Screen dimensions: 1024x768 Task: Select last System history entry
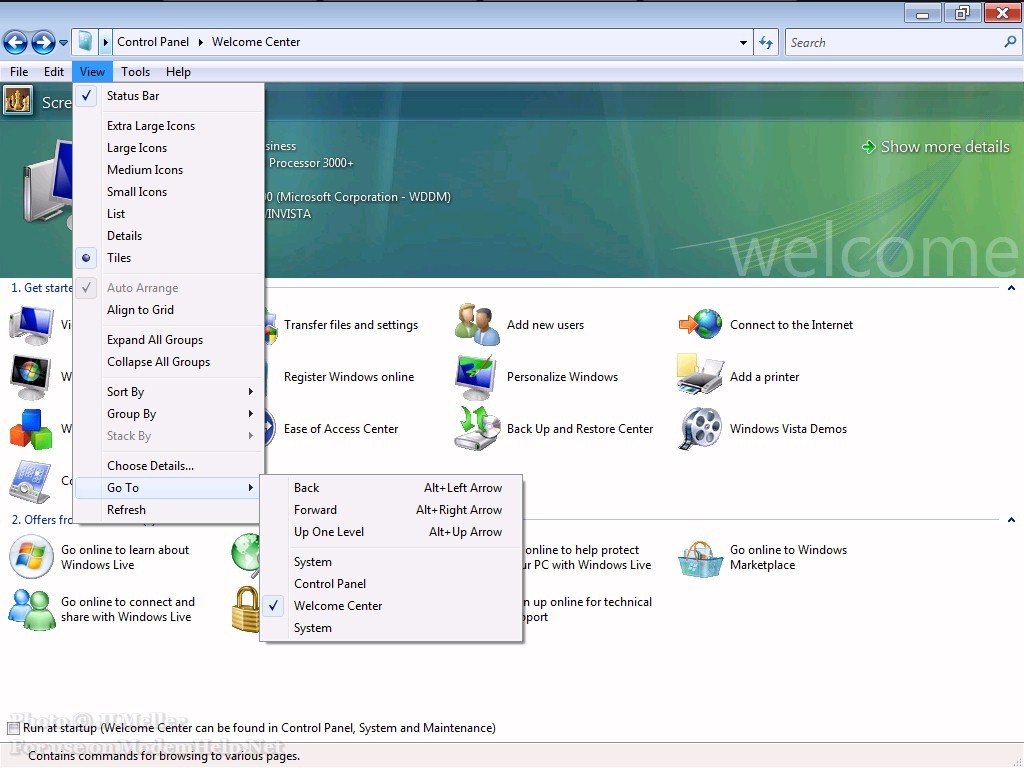tap(392, 628)
